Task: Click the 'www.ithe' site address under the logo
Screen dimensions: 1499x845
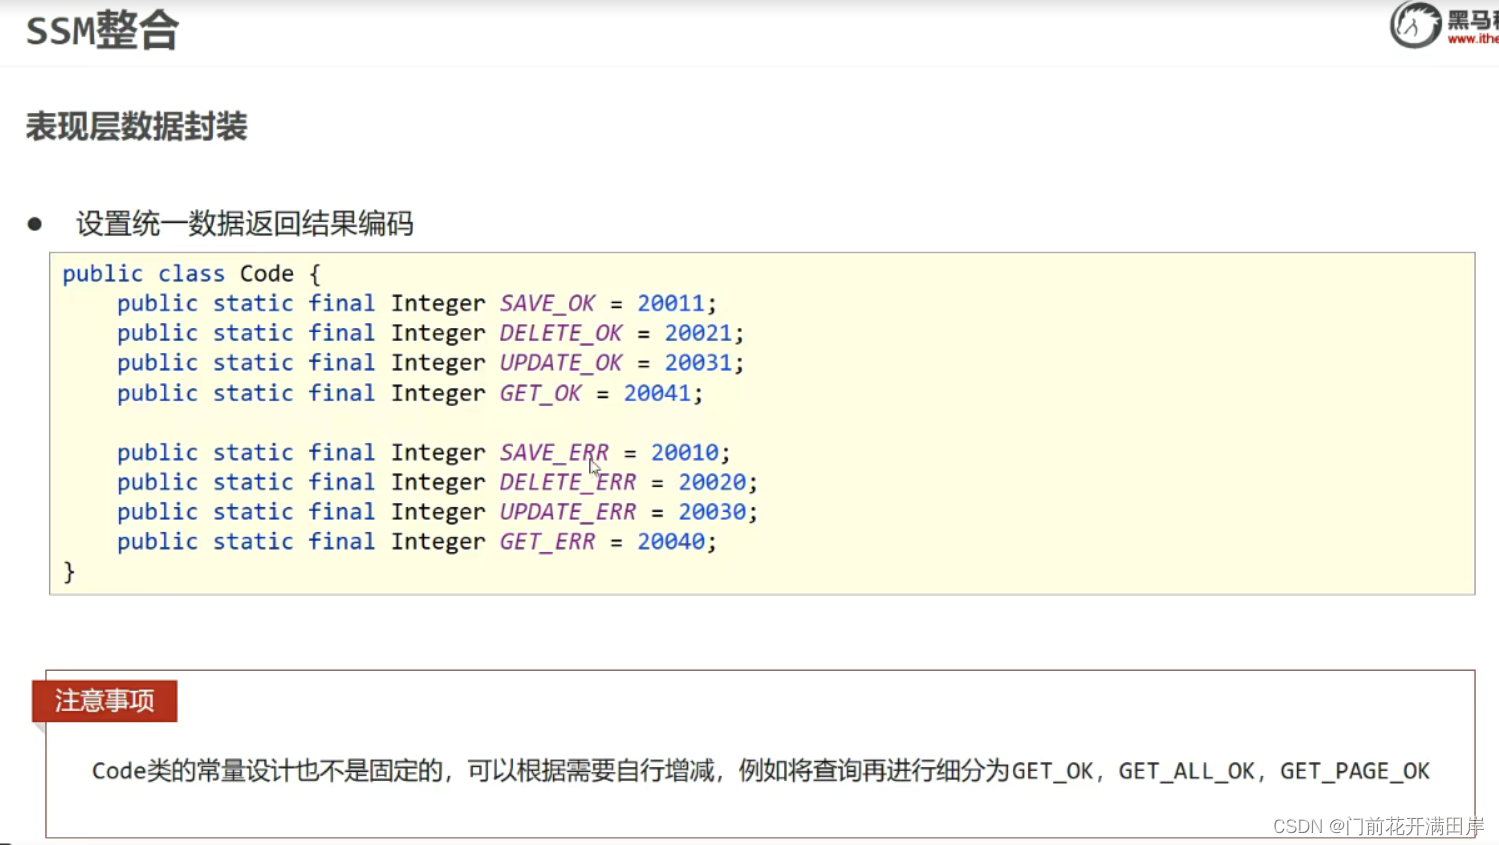Action: (x=1473, y=39)
